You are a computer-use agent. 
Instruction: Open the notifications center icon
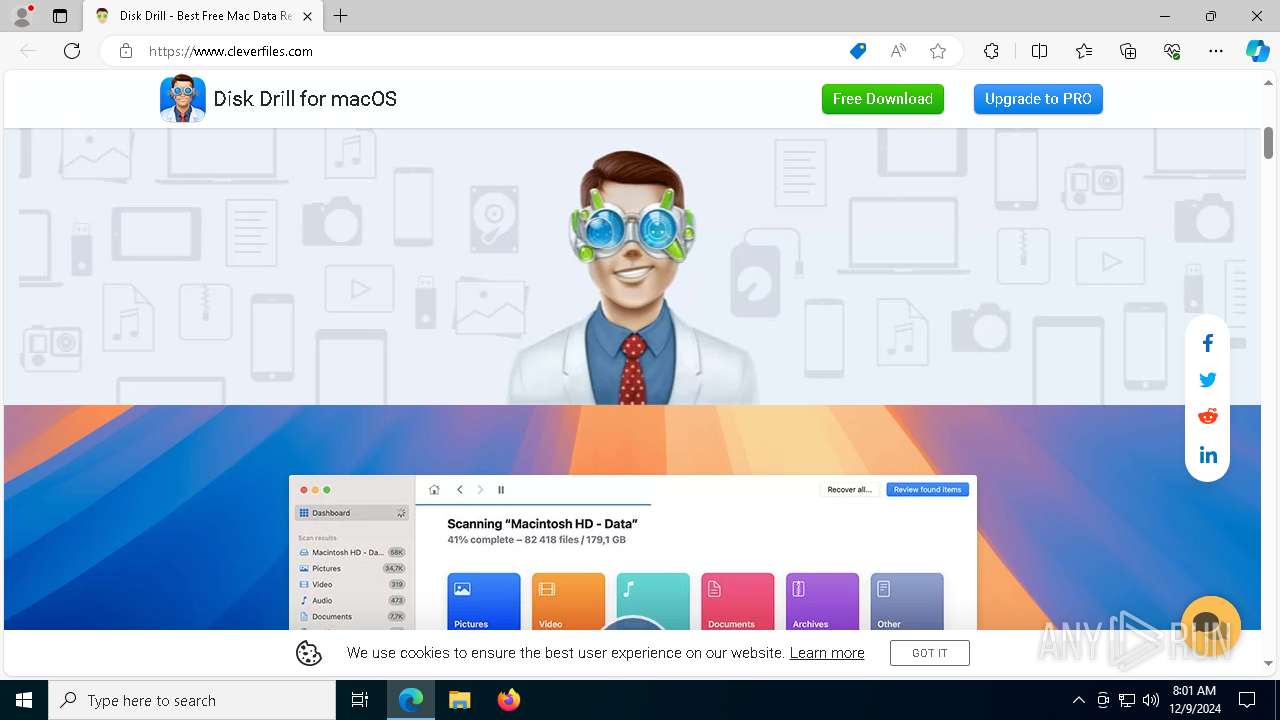click(x=1247, y=700)
